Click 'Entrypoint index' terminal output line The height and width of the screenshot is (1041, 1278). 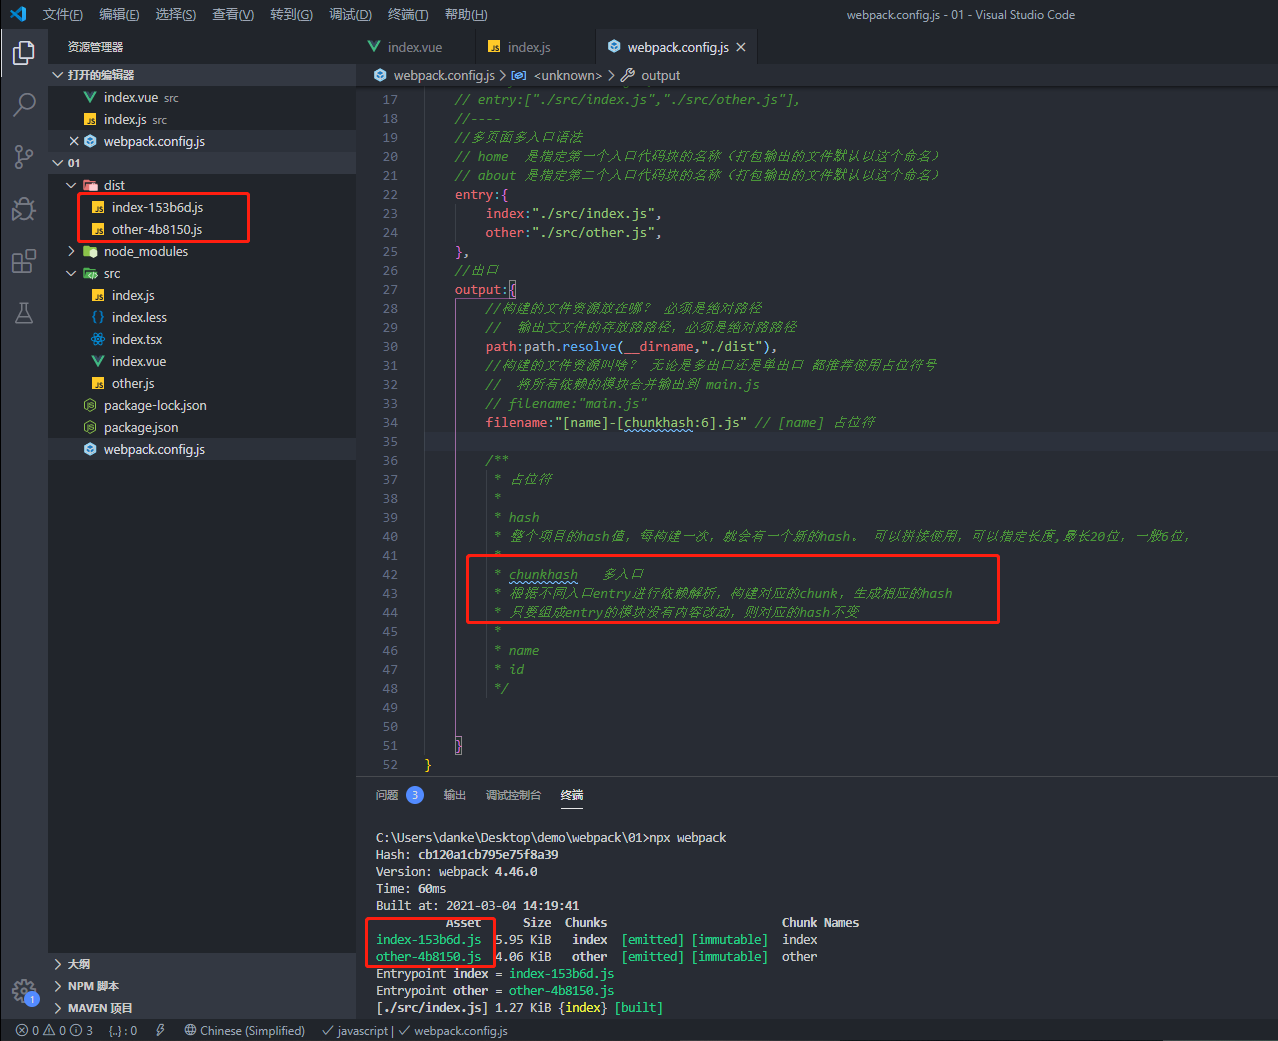[495, 973]
